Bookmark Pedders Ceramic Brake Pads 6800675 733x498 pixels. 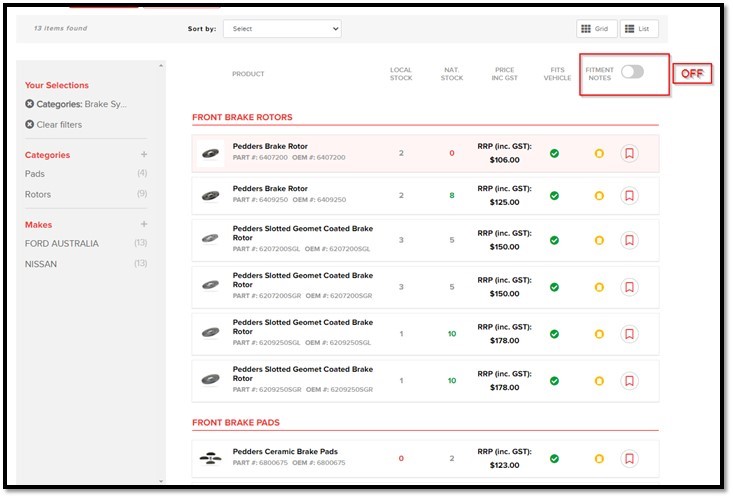pos(629,458)
